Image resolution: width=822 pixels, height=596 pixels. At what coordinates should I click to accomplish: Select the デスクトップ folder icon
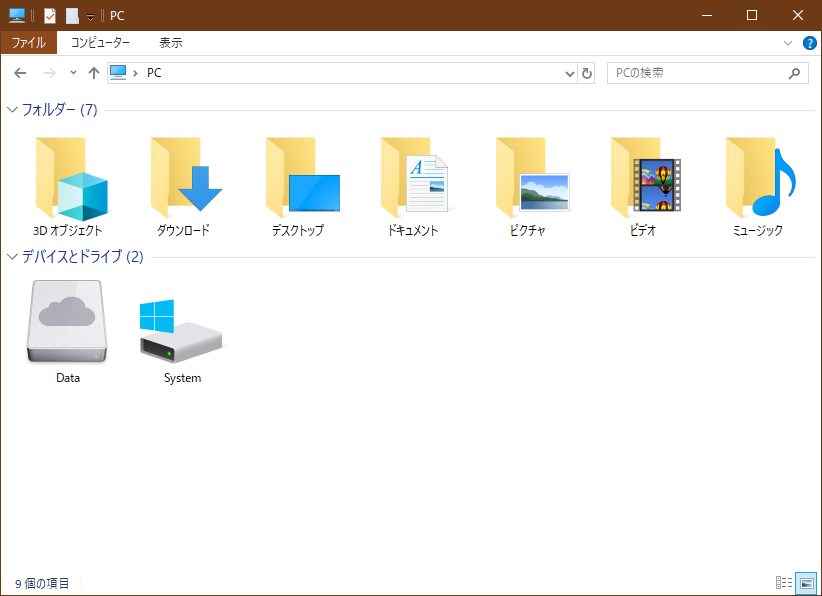click(x=298, y=180)
